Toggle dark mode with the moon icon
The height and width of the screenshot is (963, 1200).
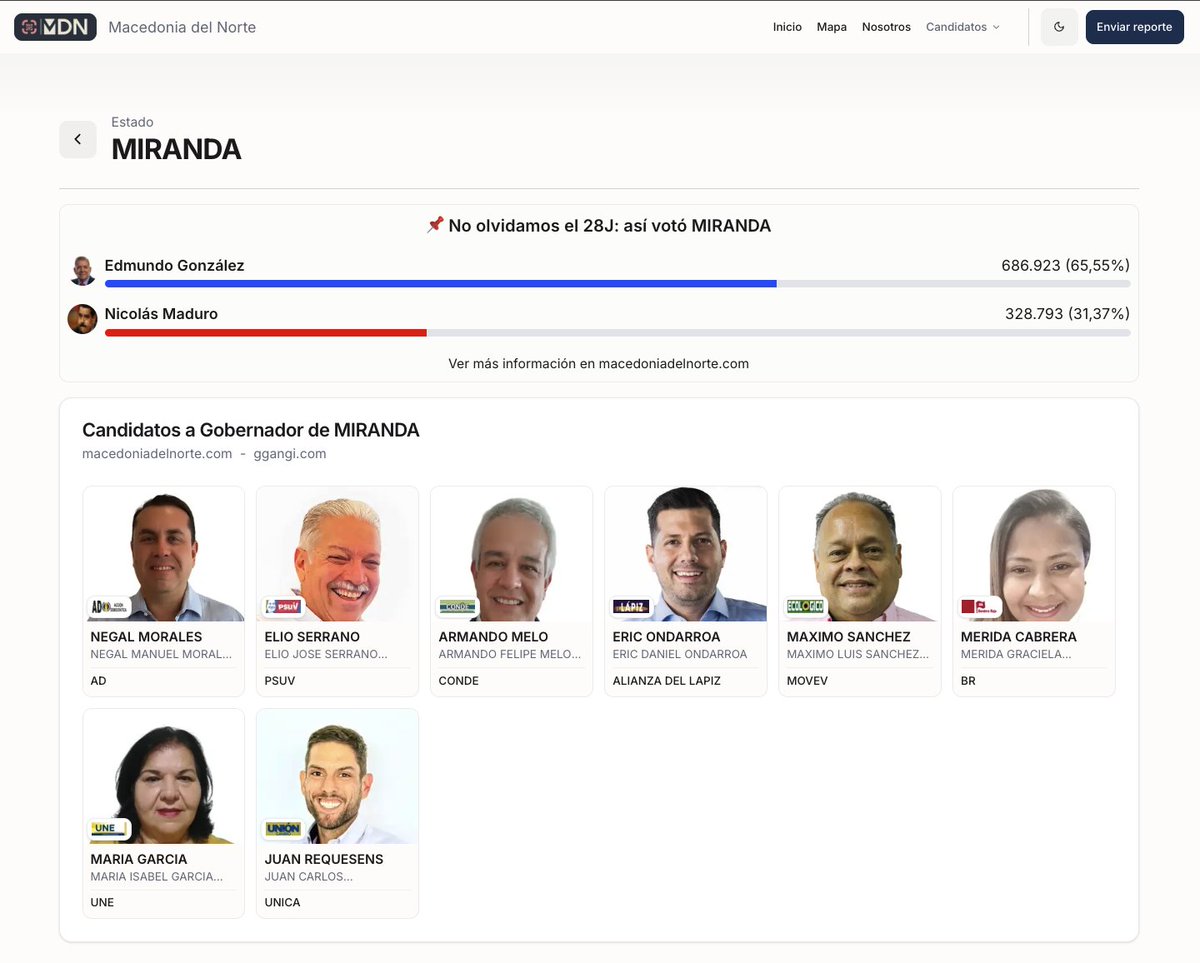tap(1060, 27)
